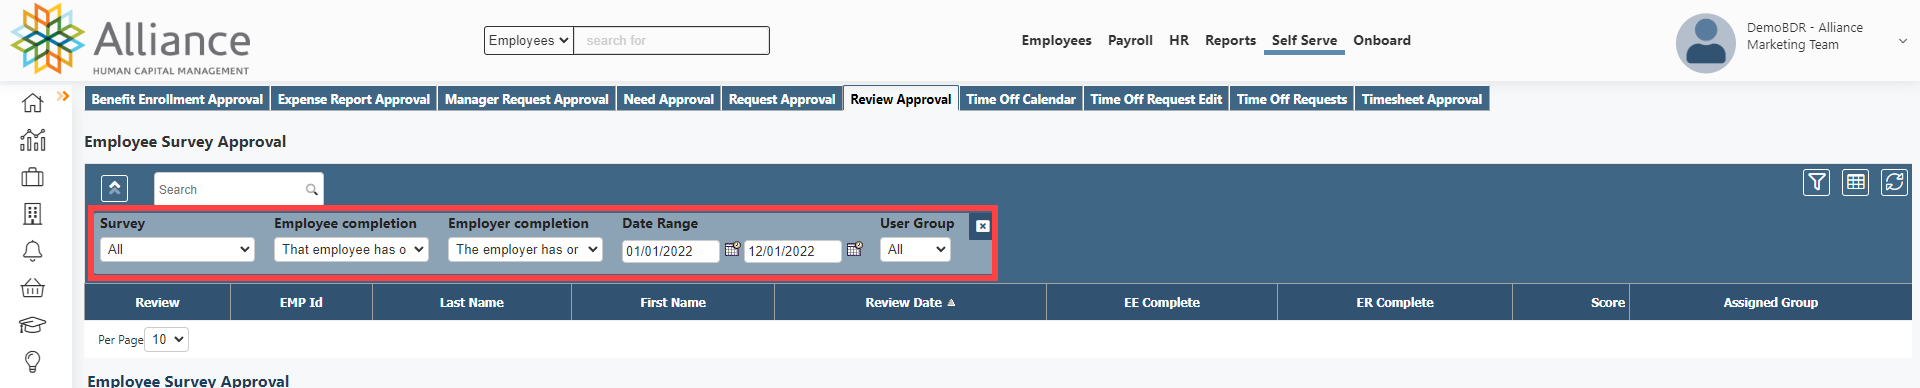
Task: Open the User Group dropdown
Action: [x=915, y=249]
